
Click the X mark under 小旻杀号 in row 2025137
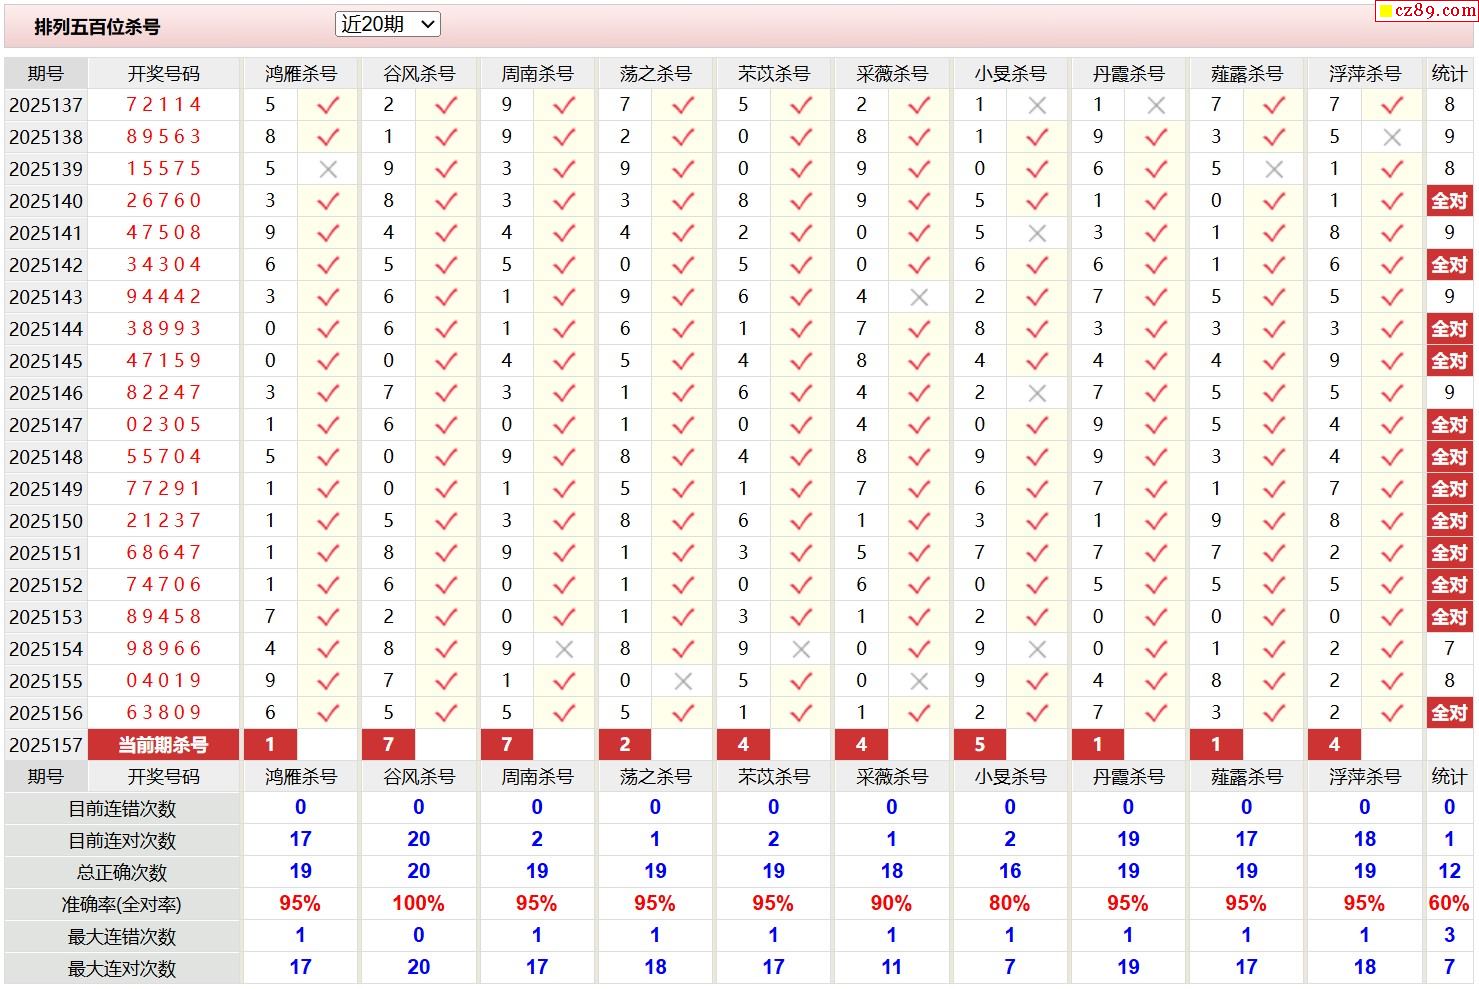tap(1037, 105)
